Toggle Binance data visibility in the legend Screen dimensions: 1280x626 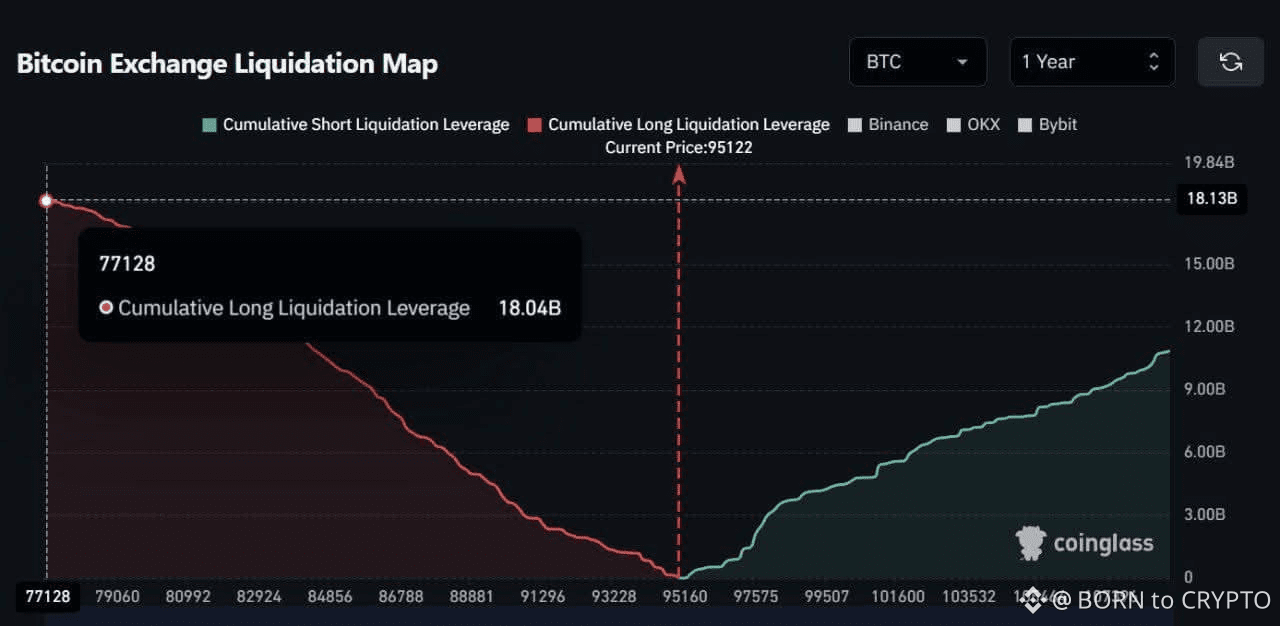coord(888,124)
